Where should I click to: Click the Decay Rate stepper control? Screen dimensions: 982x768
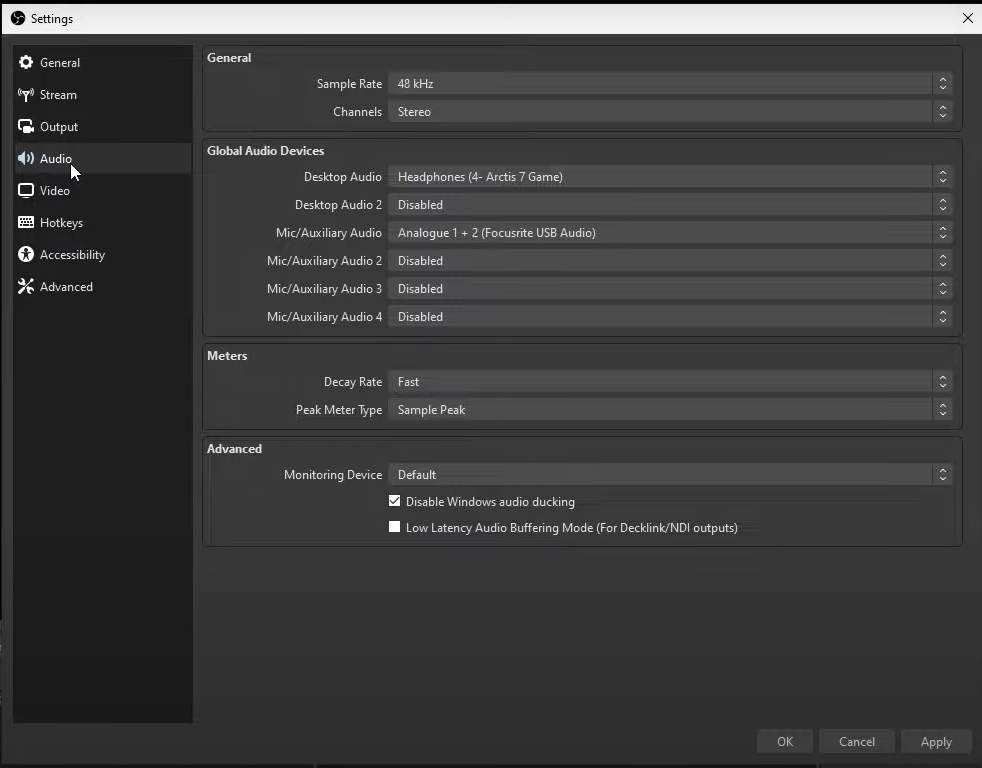coord(941,381)
